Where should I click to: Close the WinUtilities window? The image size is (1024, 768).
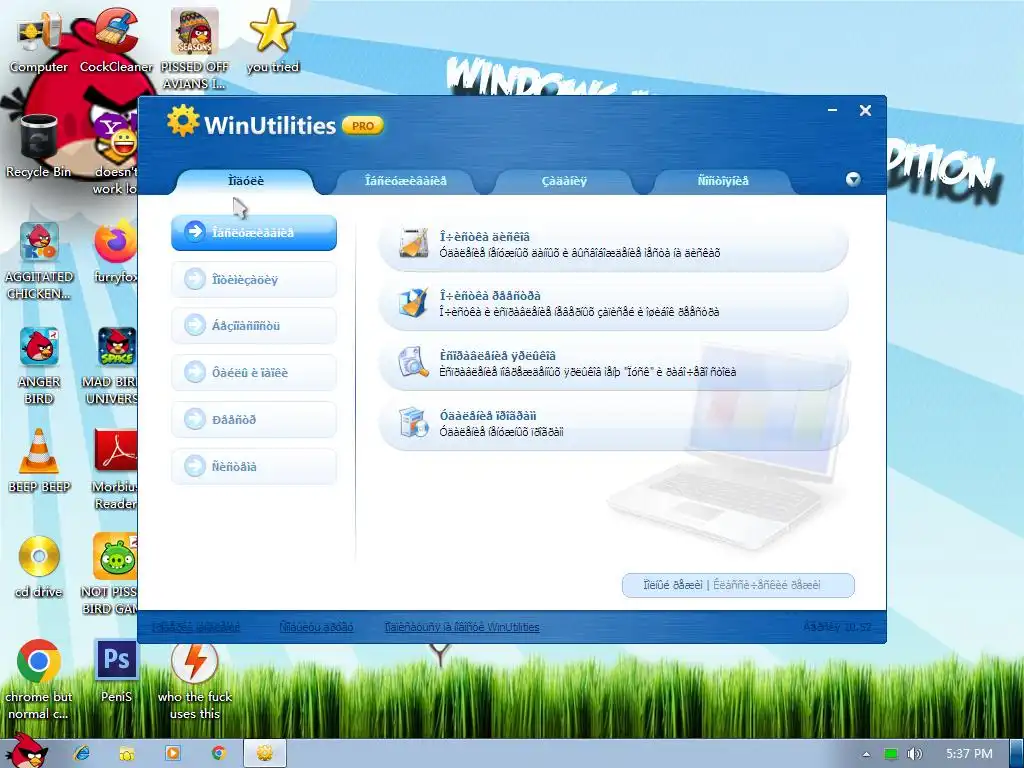[x=865, y=110]
